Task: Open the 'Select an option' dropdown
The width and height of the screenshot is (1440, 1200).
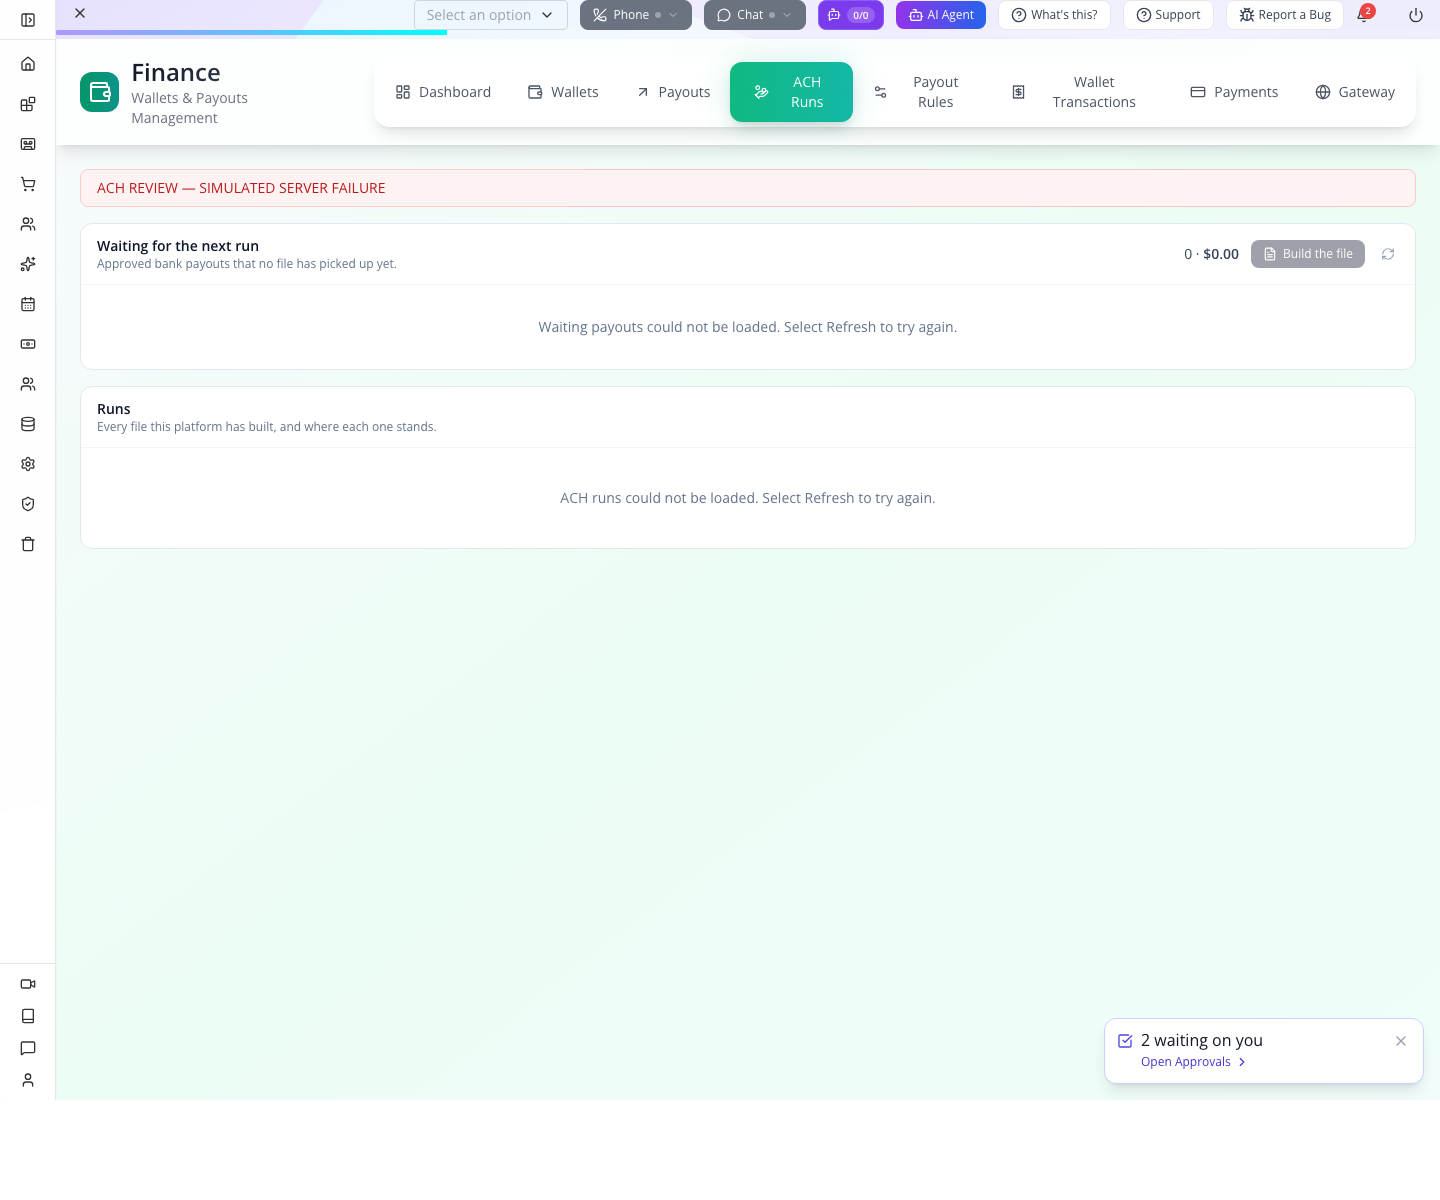Action: pos(491,15)
